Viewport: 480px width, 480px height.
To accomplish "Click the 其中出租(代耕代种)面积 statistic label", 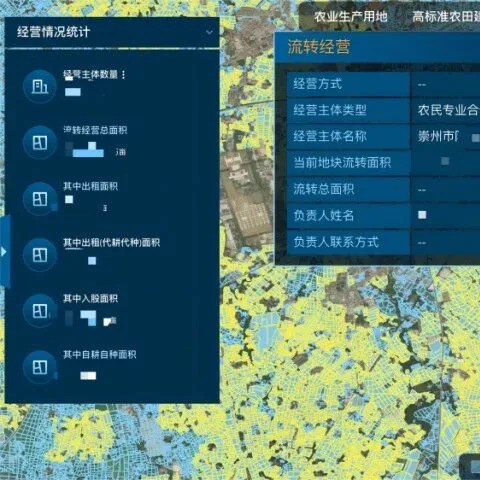I will click(112, 242).
